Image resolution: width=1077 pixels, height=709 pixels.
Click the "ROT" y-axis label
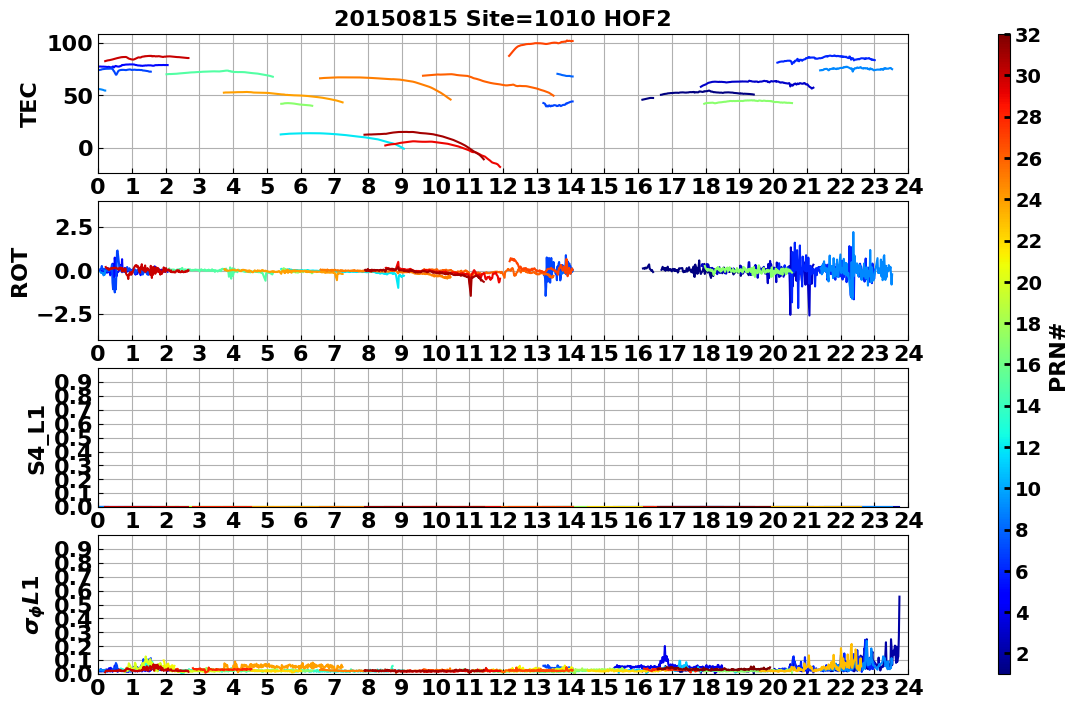click(x=20, y=273)
